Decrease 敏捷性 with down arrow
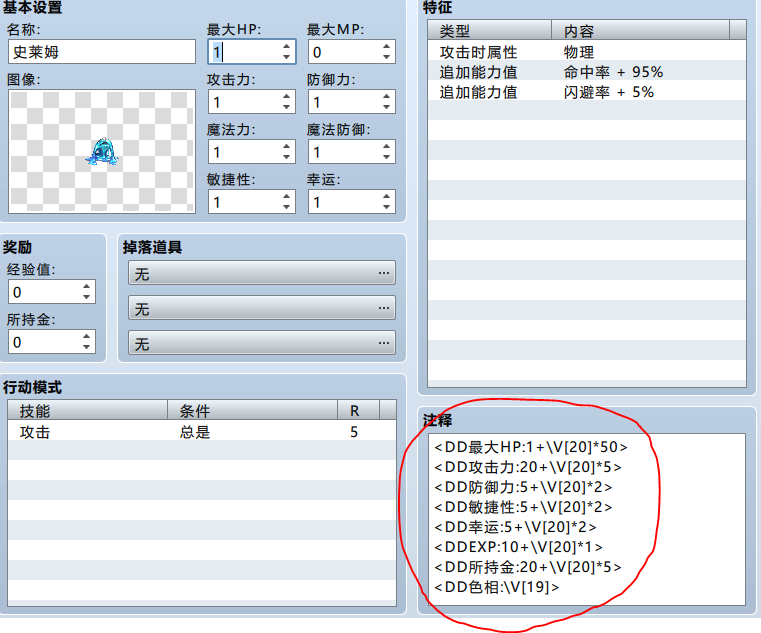This screenshot has height=633, width=761. pos(286,207)
